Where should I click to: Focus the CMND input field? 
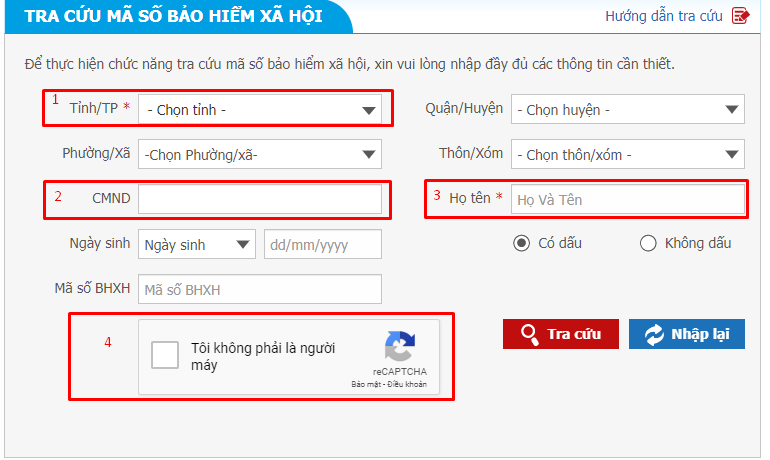pyautogui.click(x=260, y=199)
